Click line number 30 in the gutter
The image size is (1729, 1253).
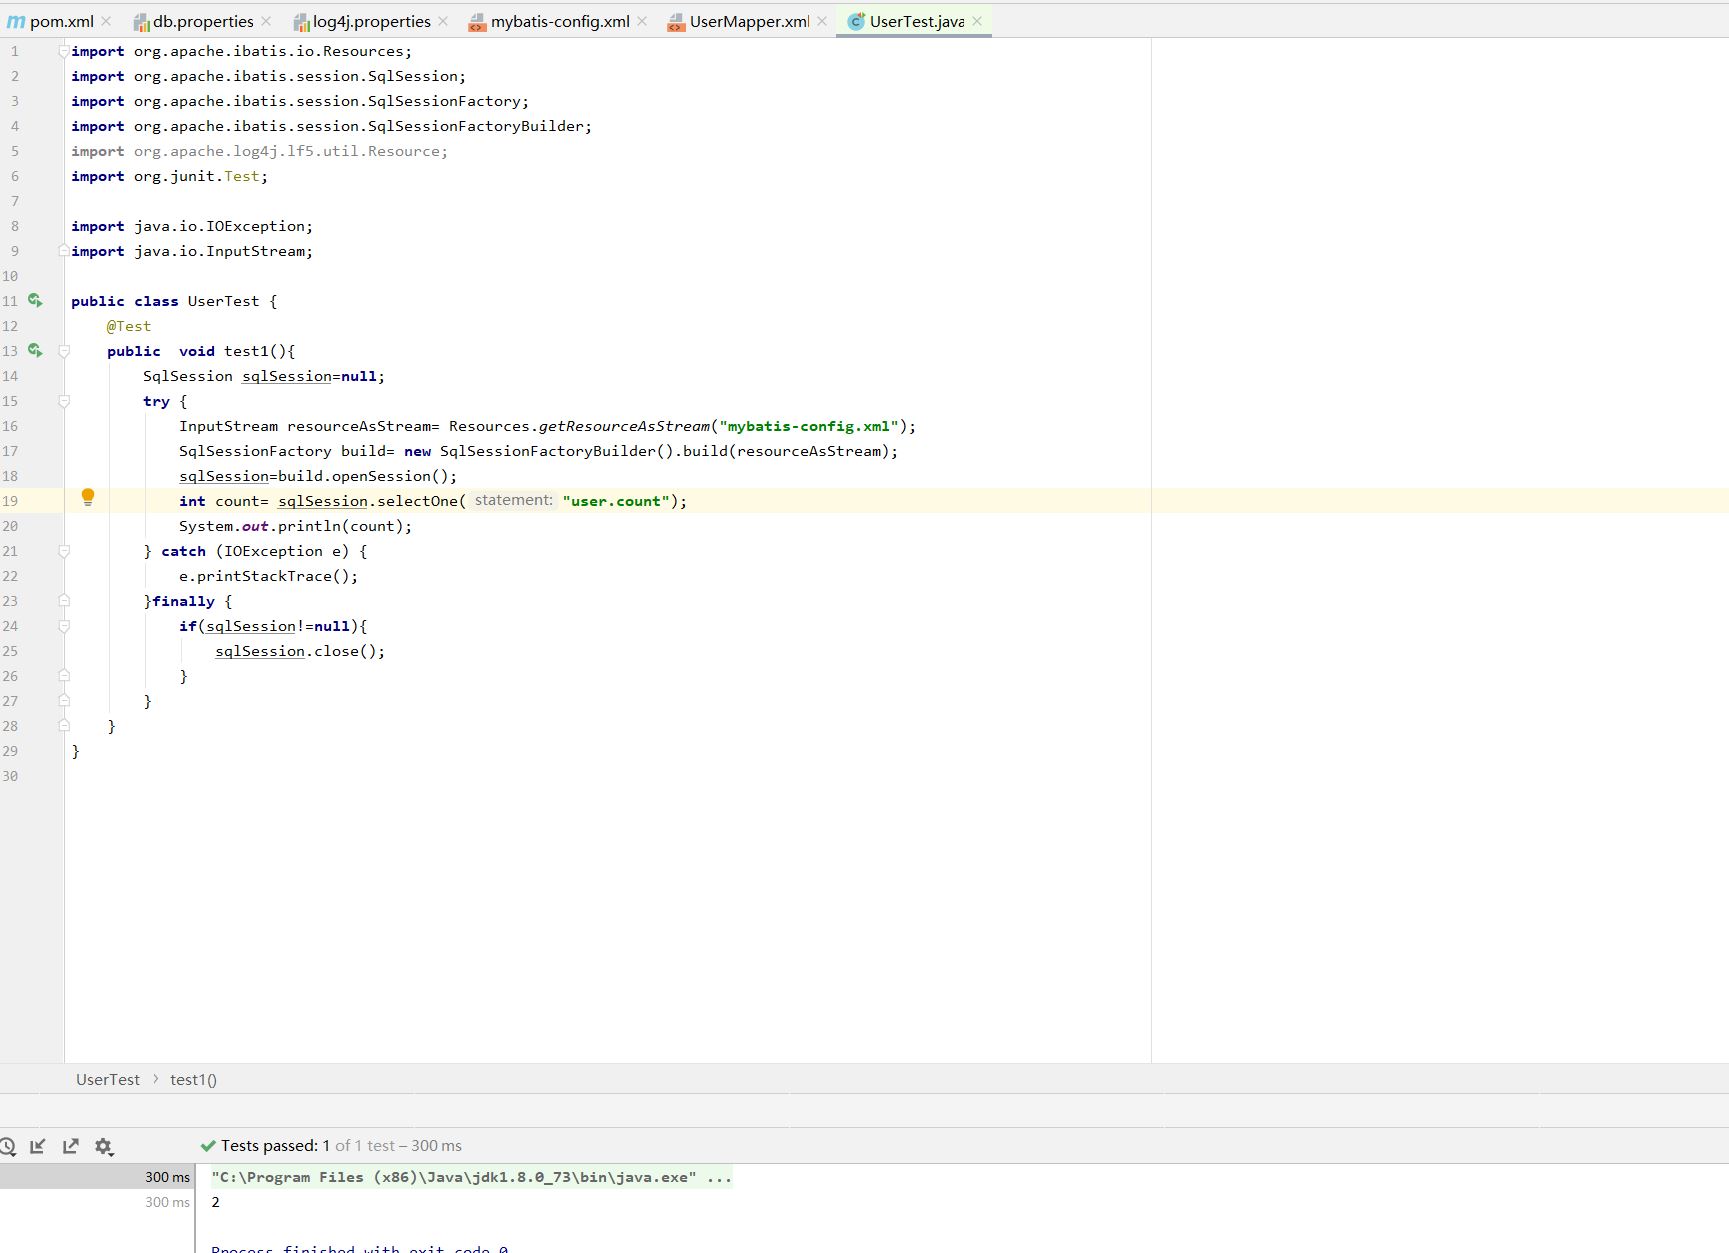(x=10, y=776)
